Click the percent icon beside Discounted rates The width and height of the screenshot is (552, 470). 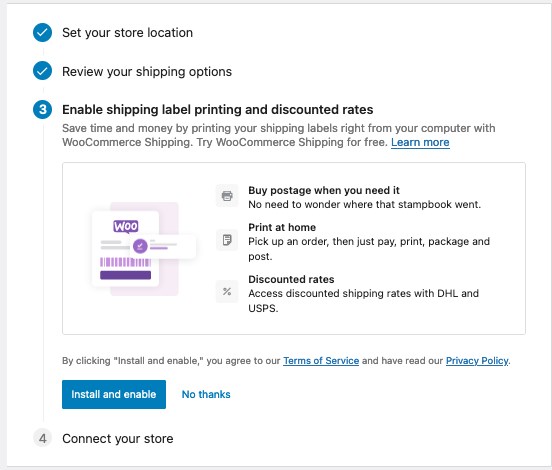pos(227,292)
